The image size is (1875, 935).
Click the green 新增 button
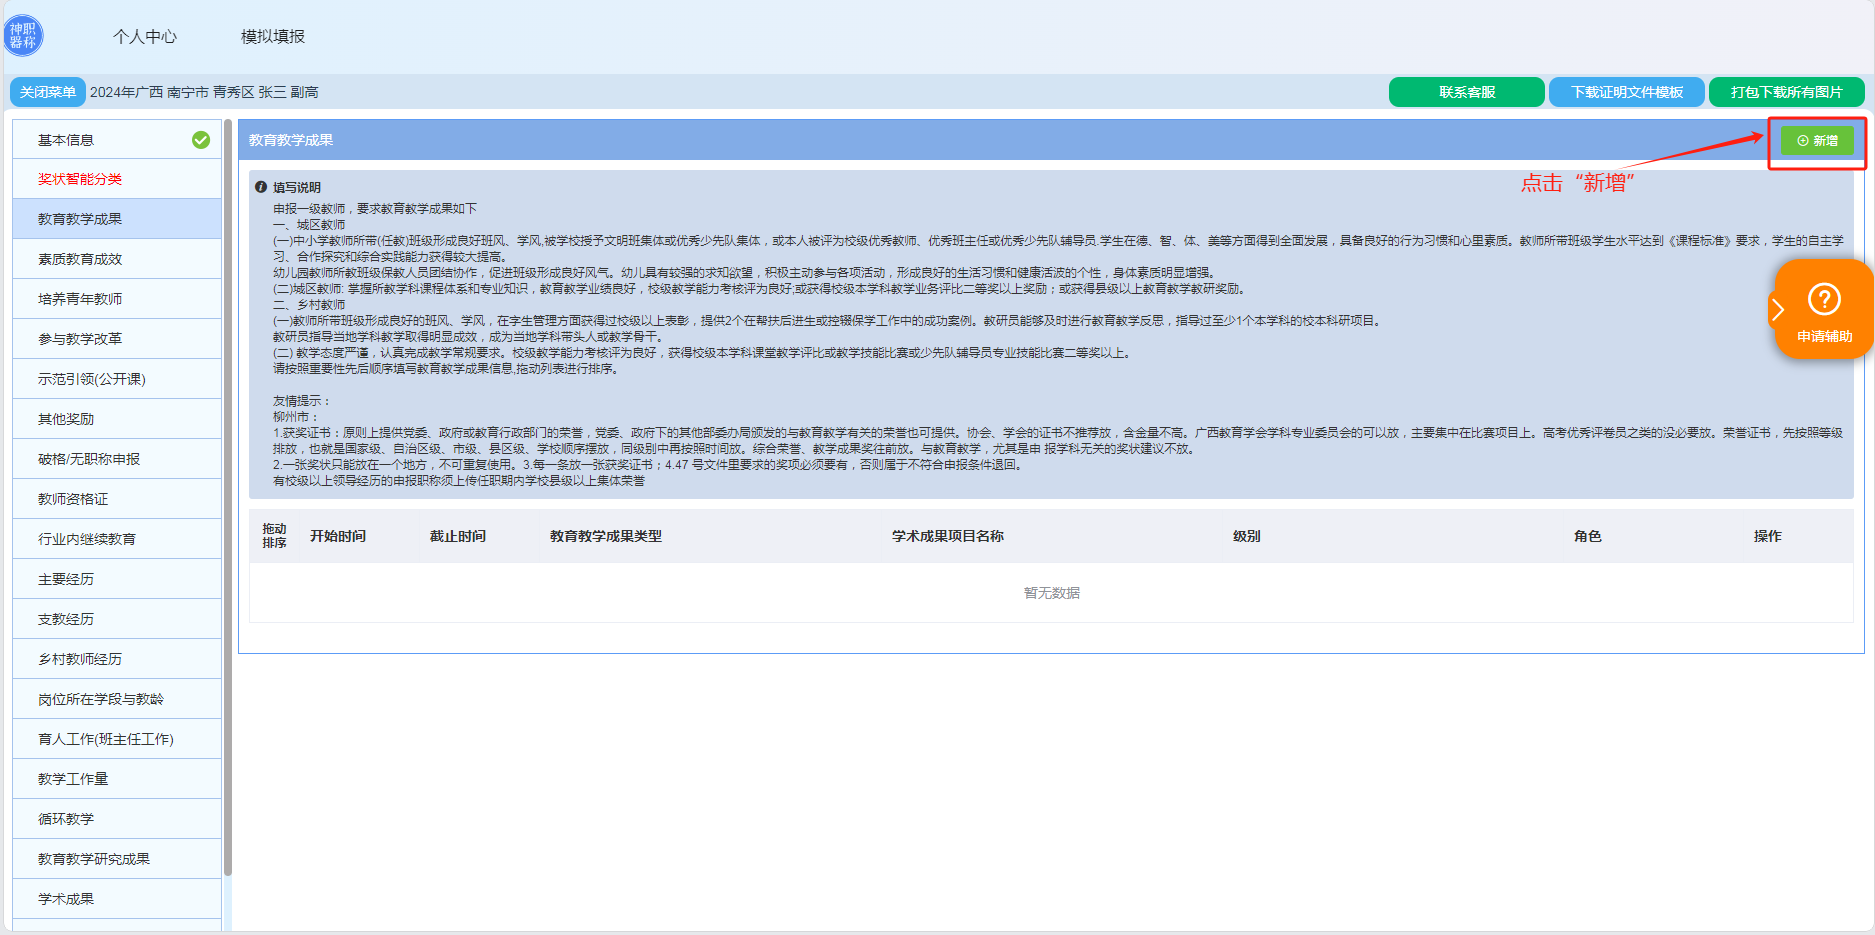point(1817,141)
